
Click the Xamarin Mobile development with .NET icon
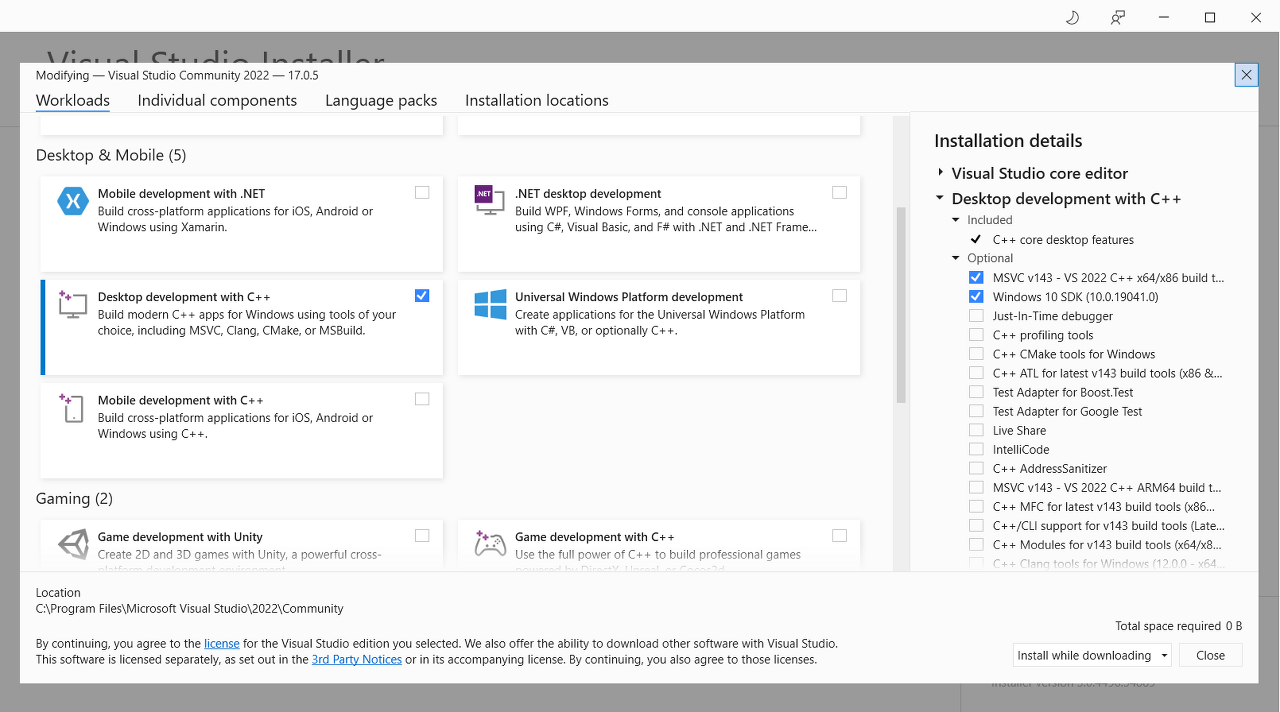point(73,201)
